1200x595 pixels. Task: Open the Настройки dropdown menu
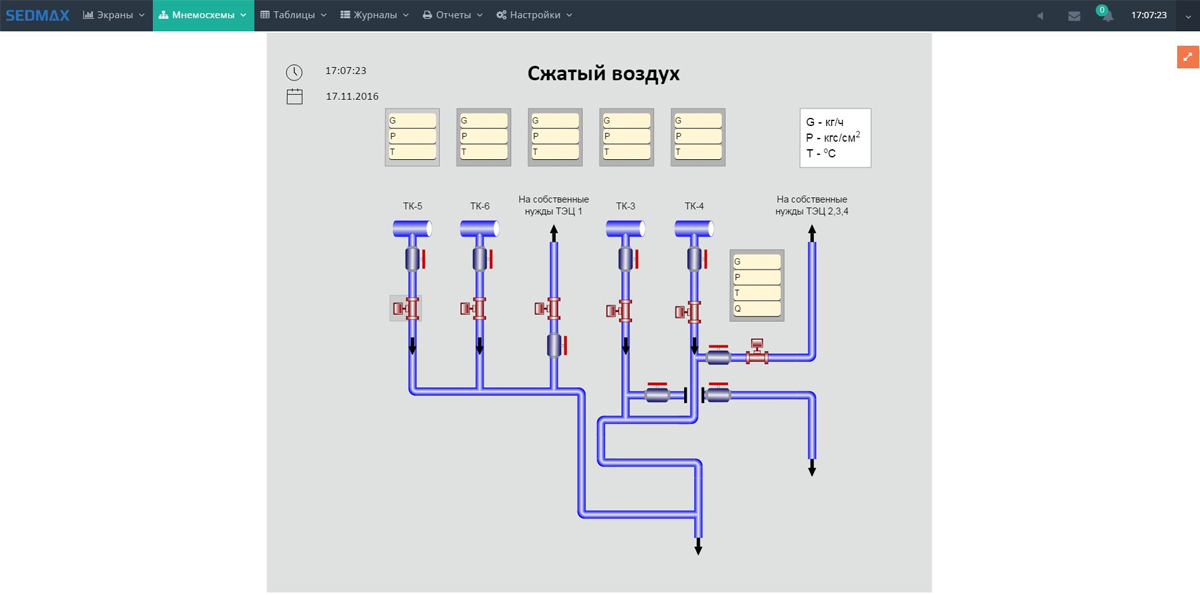click(x=534, y=15)
